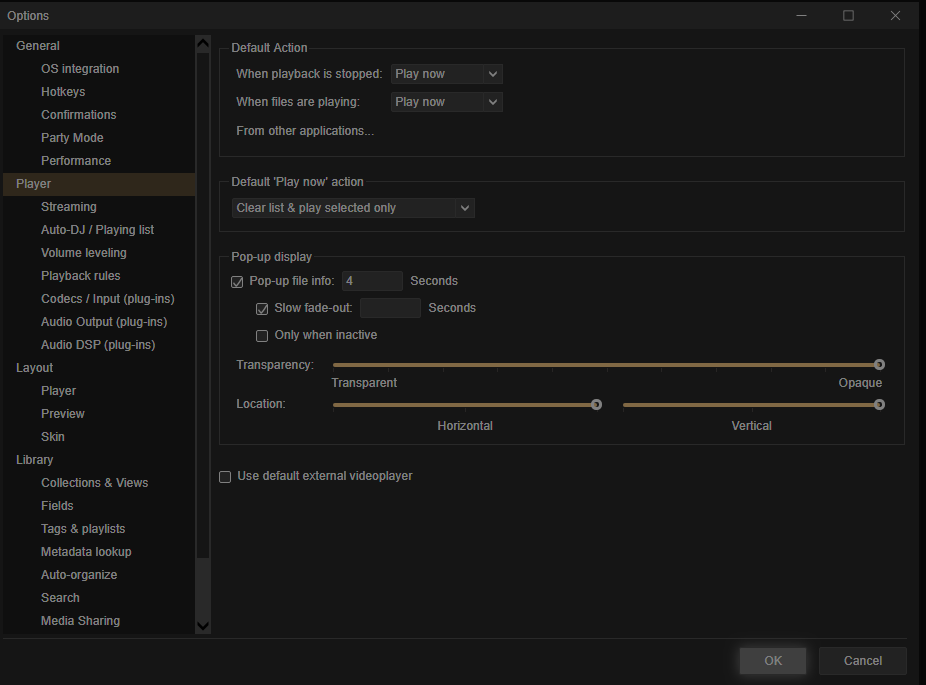Click the scroll up arrow in sidebar
This screenshot has width=926, height=685.
pos(203,45)
